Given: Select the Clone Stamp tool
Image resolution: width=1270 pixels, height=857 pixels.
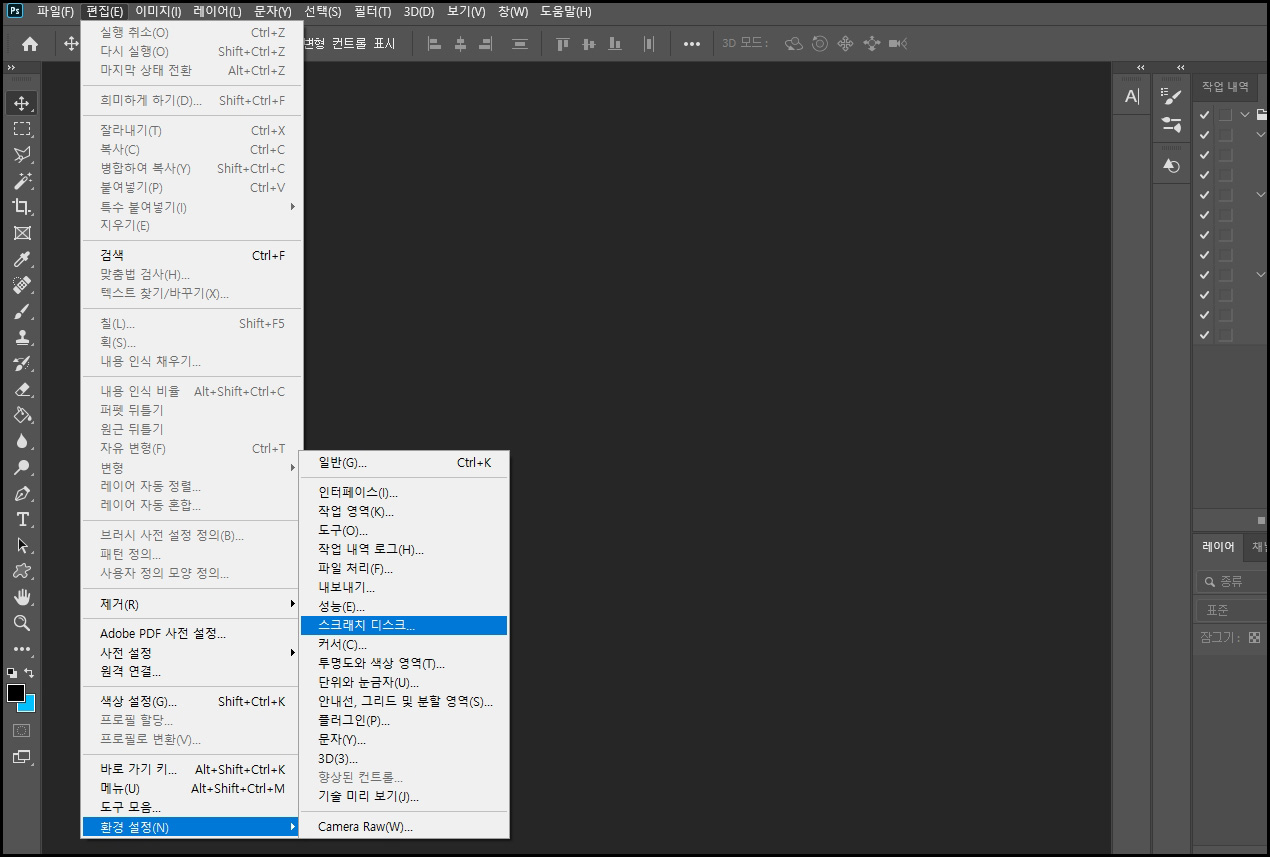Looking at the screenshot, I should point(22,338).
